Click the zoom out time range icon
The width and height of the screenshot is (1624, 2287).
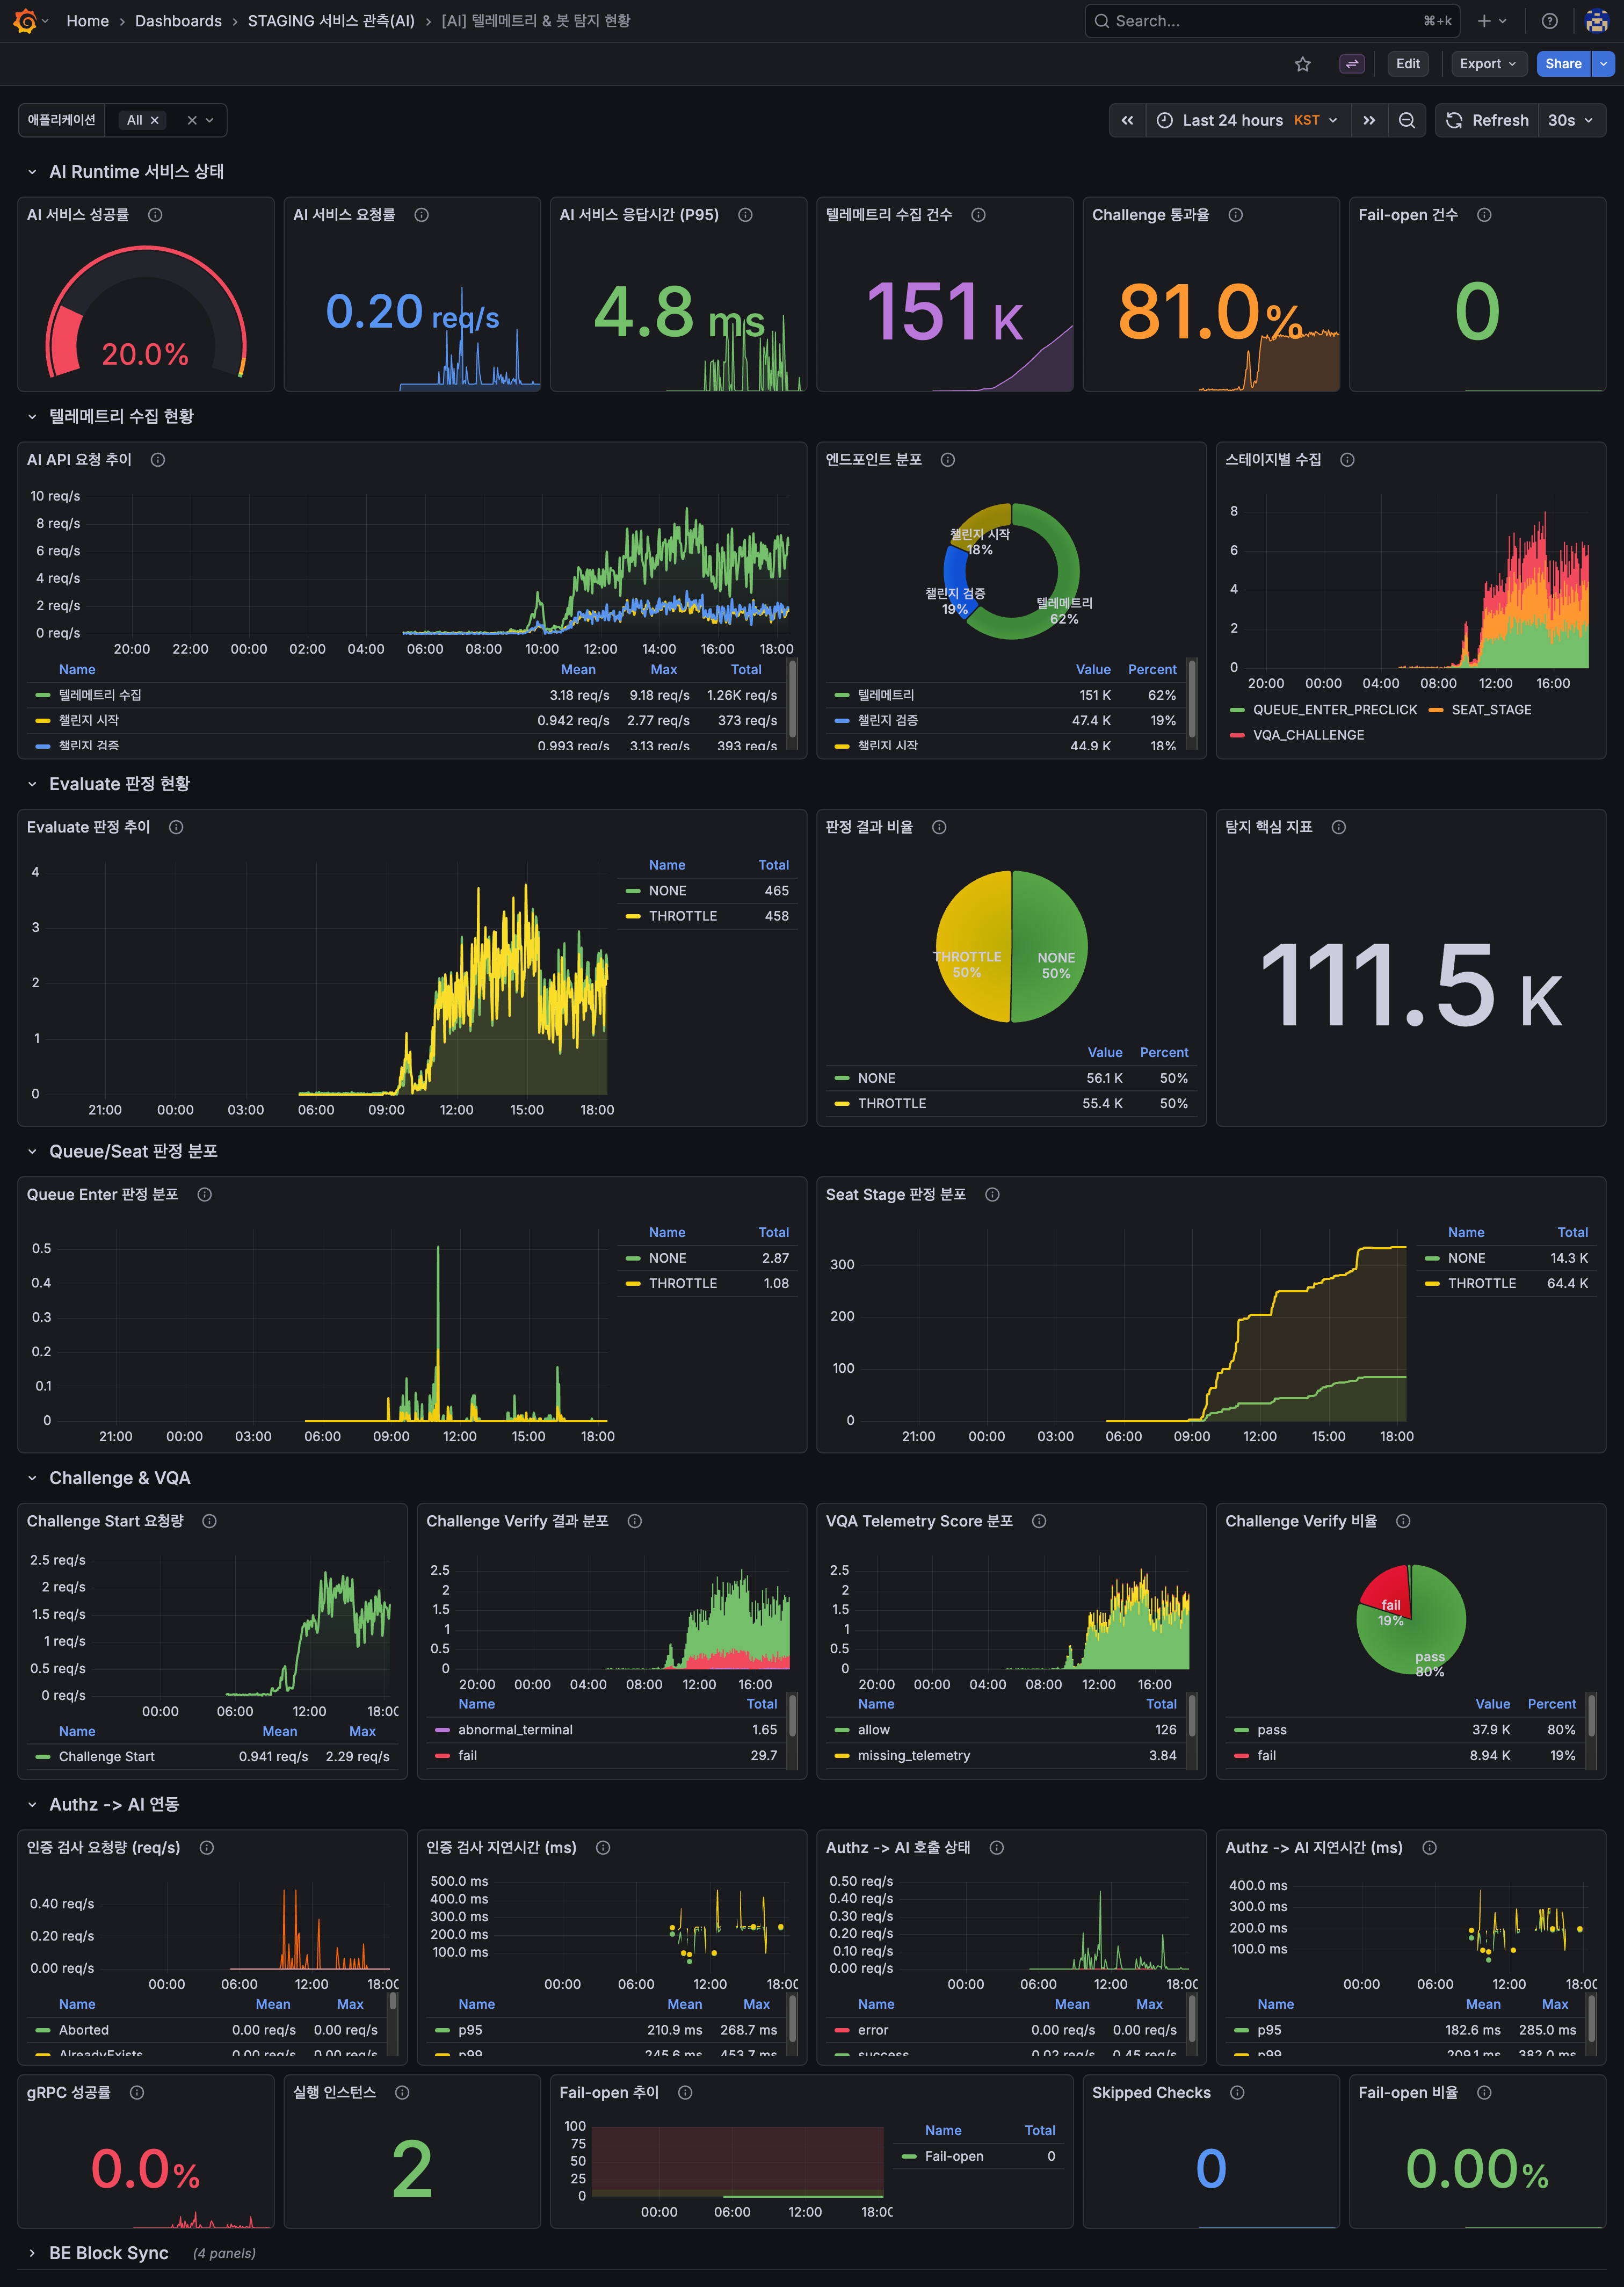1406,120
